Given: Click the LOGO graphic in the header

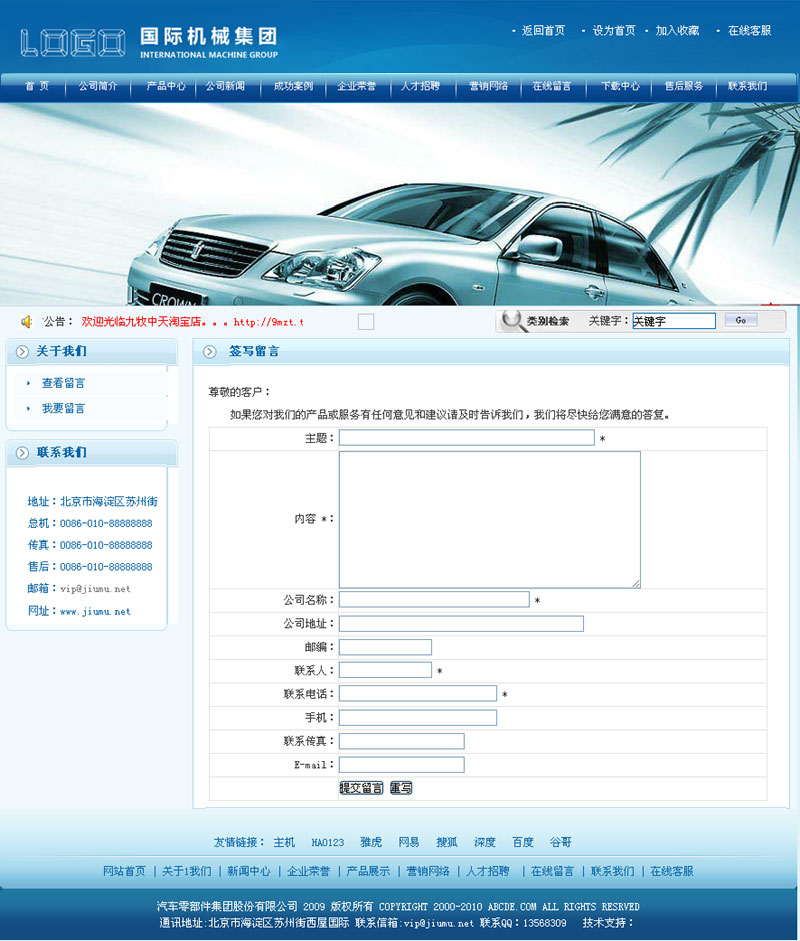Looking at the screenshot, I should pyautogui.click(x=73, y=43).
